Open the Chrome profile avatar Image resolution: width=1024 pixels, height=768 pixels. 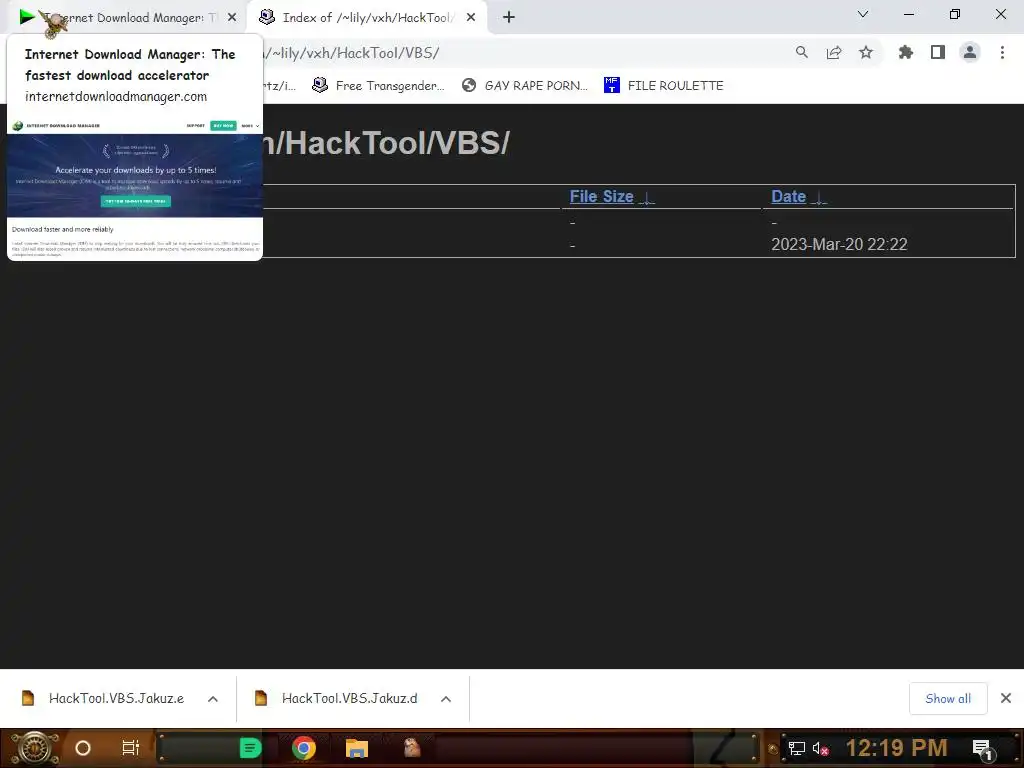pyautogui.click(x=970, y=53)
